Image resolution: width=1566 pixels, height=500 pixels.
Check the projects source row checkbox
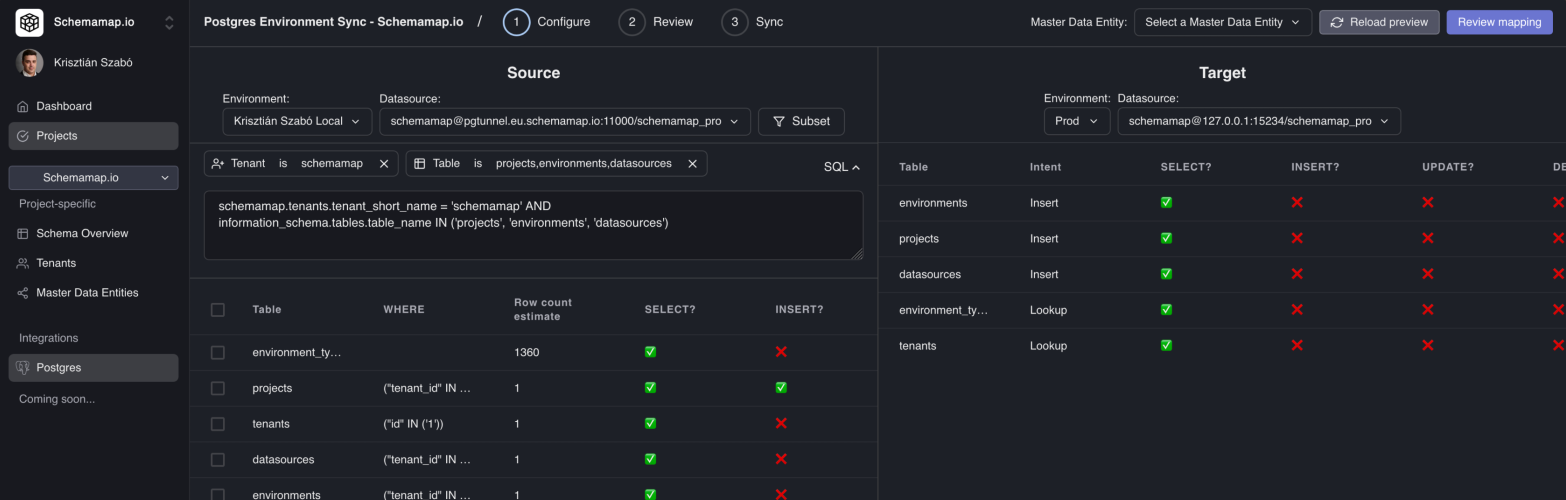tap(218, 388)
